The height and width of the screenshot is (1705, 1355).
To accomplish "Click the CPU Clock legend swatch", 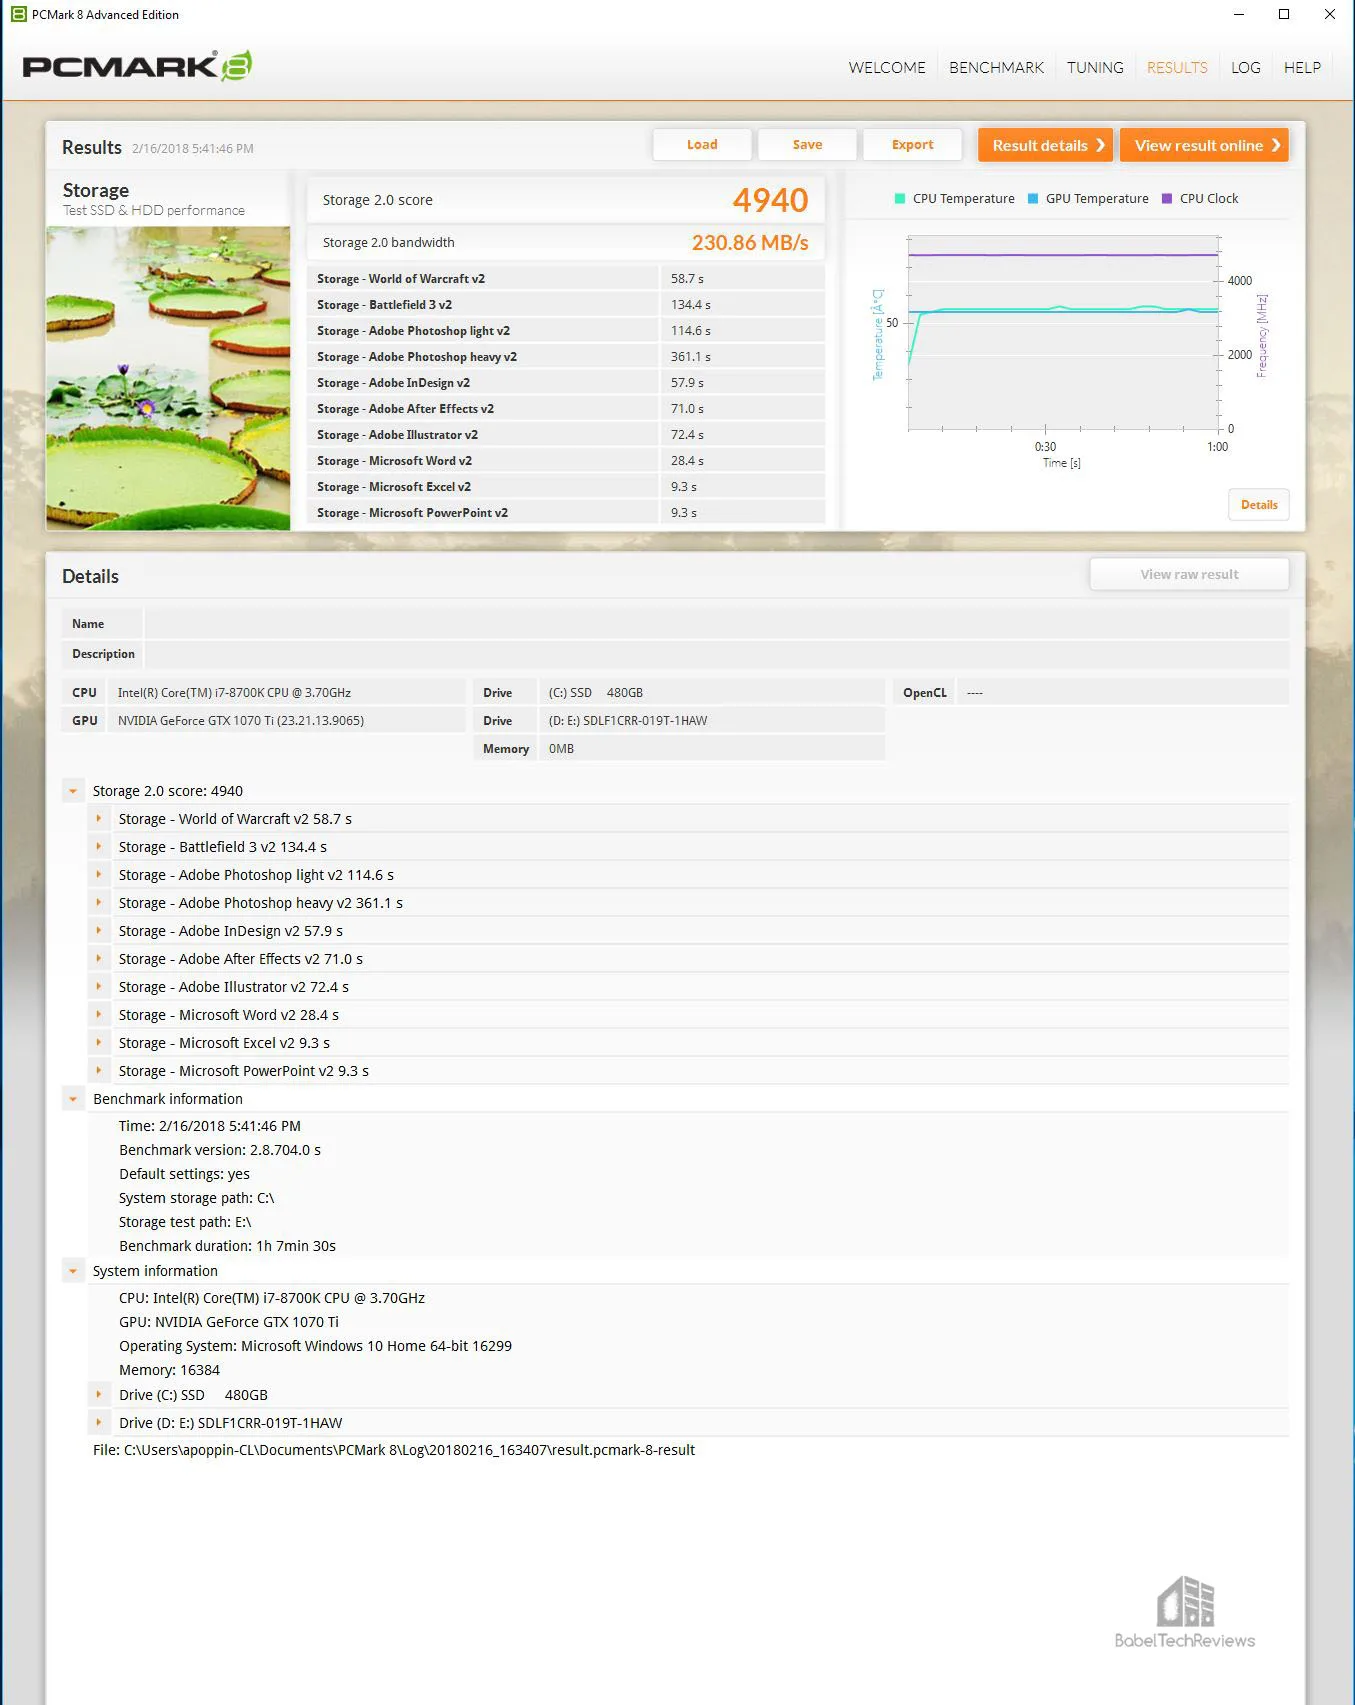I will click(x=1167, y=199).
